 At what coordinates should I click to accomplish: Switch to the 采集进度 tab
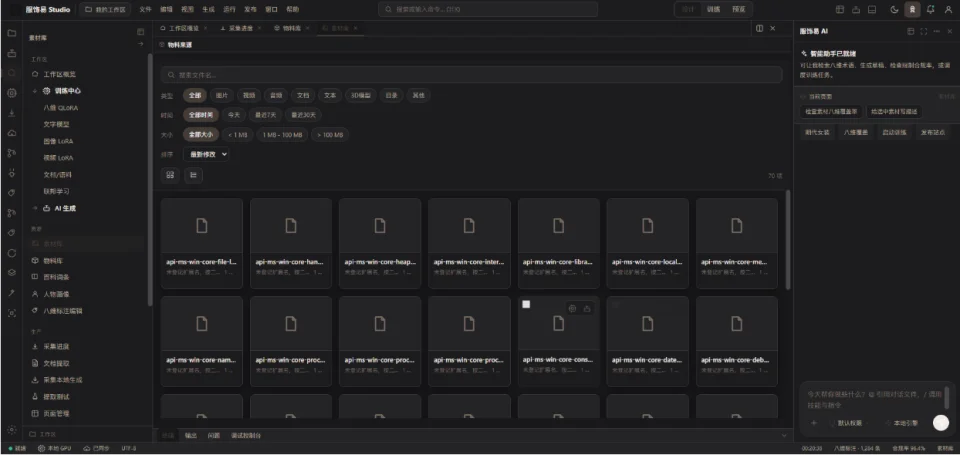tap(239, 28)
